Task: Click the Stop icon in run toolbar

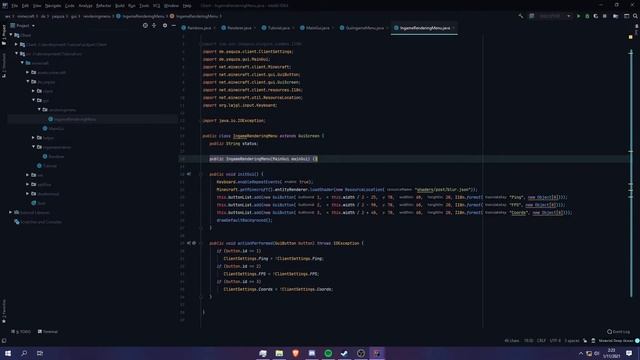Action: click(605, 16)
